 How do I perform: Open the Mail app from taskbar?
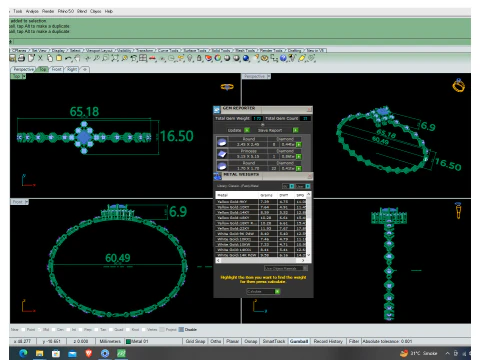tap(72, 353)
